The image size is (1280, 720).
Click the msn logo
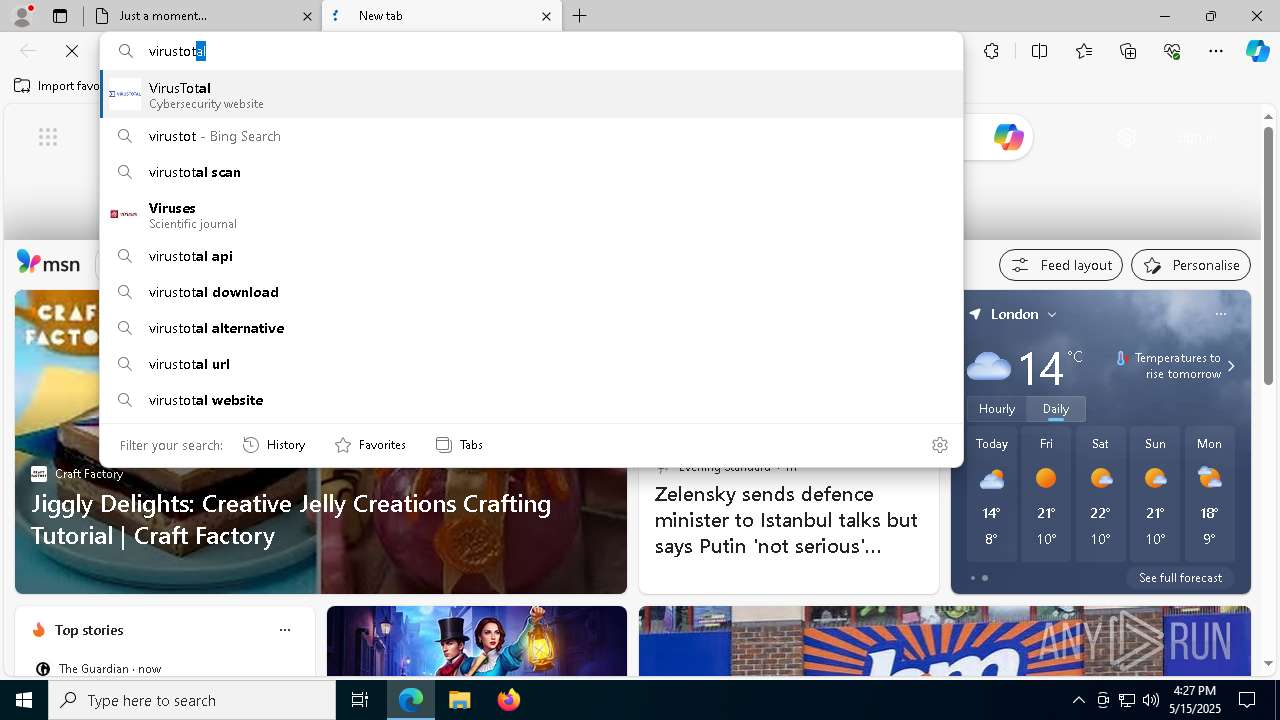[x=48, y=263]
